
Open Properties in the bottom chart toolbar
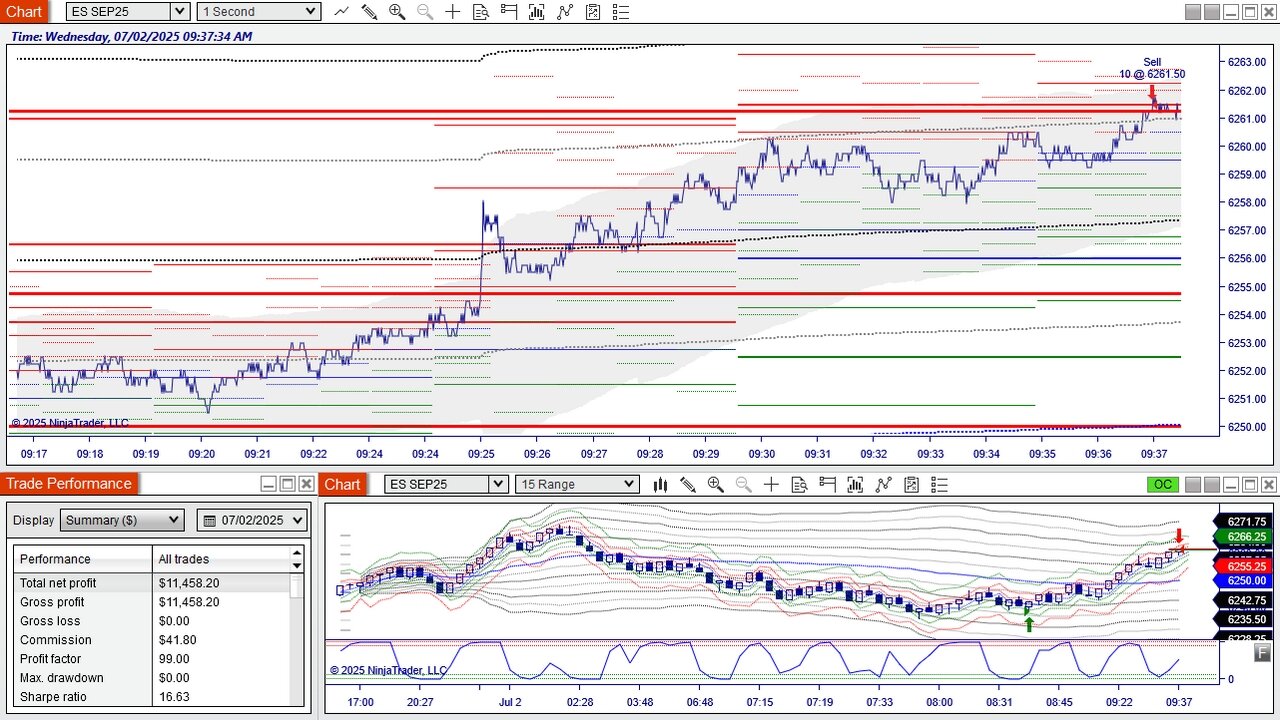click(939, 484)
